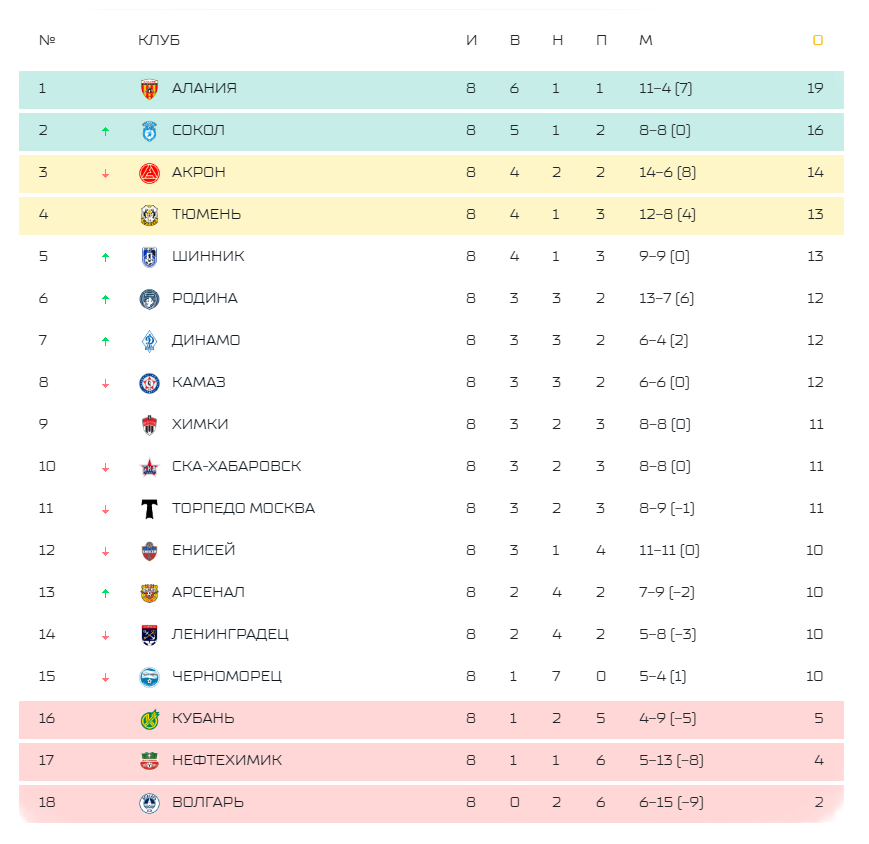Viewport: 869px width, 844px height.
Task: Open the Шинник team link
Action: [x=208, y=257]
